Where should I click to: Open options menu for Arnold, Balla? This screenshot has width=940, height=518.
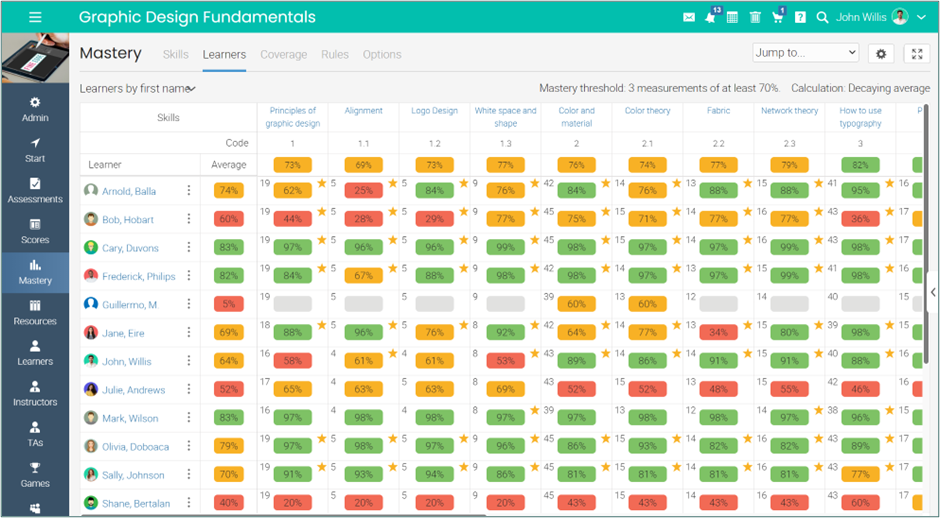189,190
